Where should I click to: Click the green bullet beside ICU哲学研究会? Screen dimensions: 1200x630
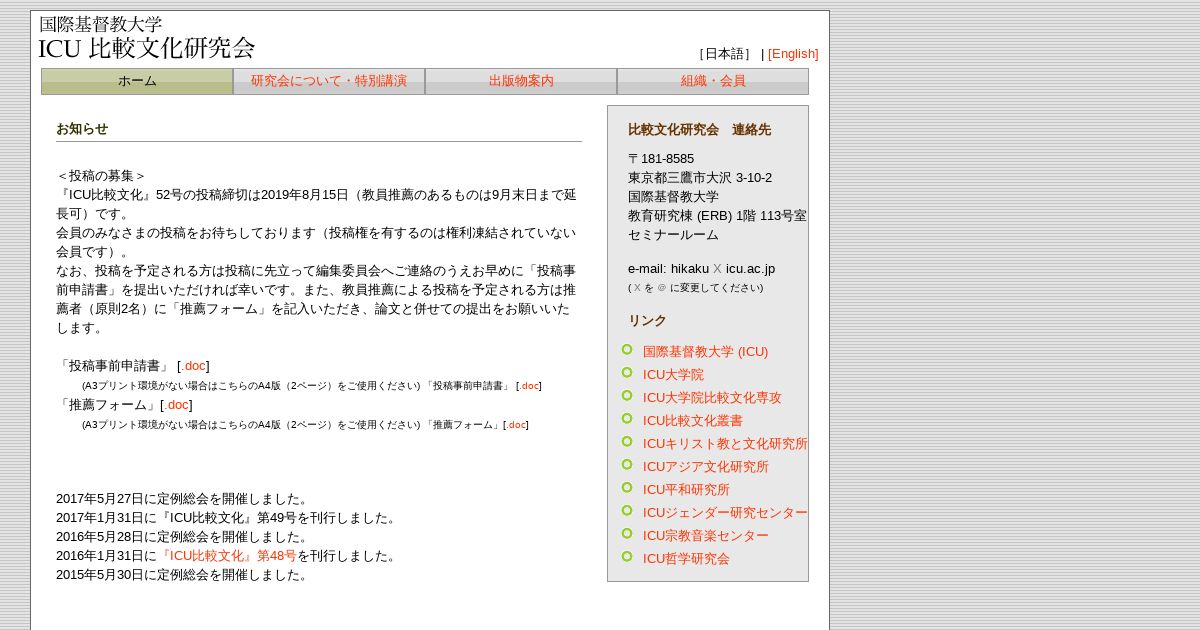click(627, 556)
